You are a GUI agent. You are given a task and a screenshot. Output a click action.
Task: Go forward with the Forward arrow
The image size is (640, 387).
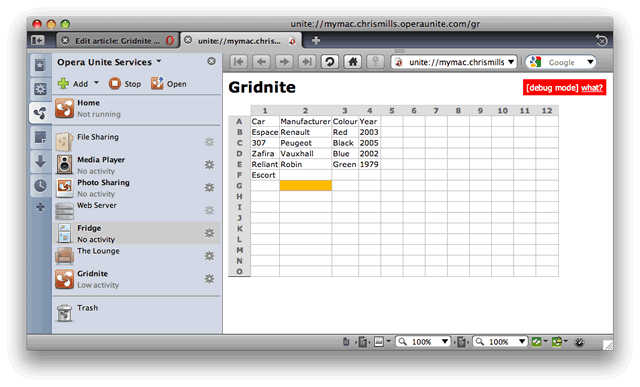click(x=284, y=62)
